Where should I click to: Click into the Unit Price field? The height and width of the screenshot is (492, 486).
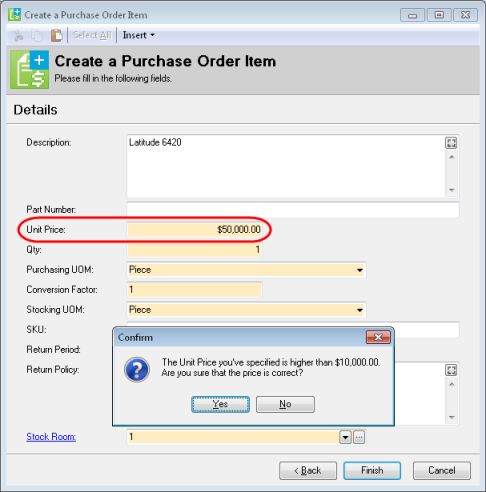click(195, 230)
